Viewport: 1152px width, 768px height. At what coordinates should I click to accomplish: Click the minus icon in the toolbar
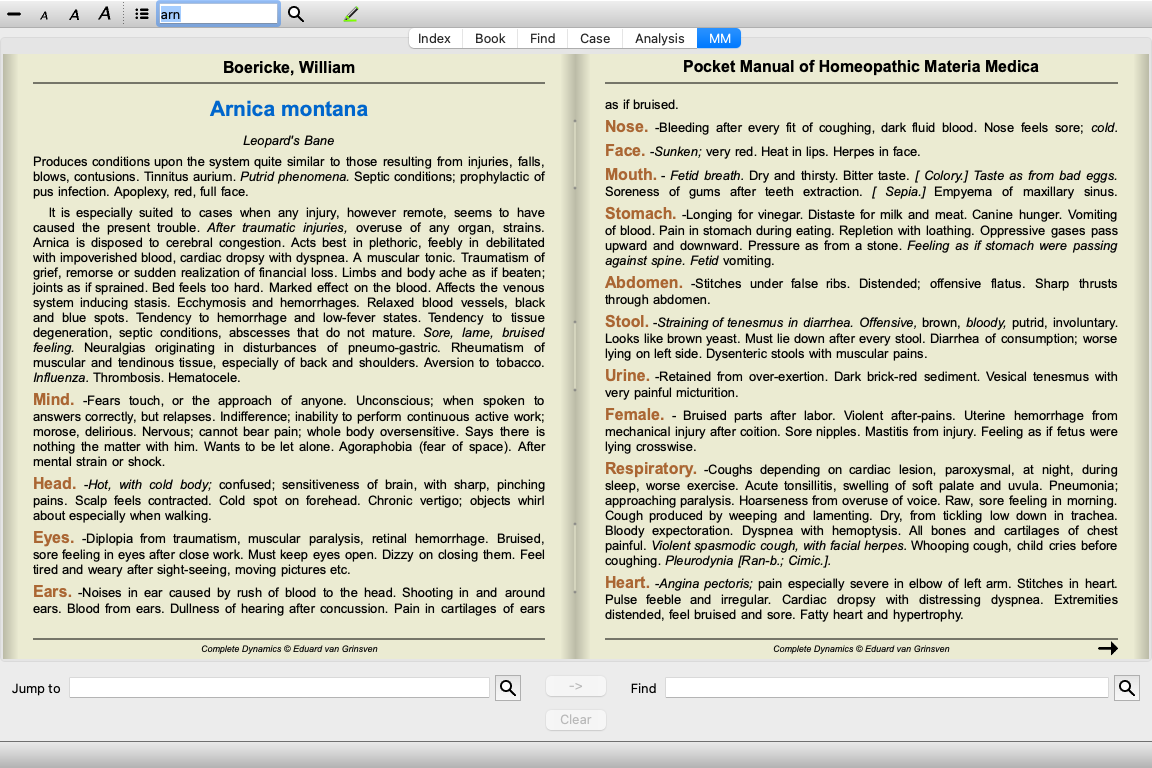pos(14,14)
